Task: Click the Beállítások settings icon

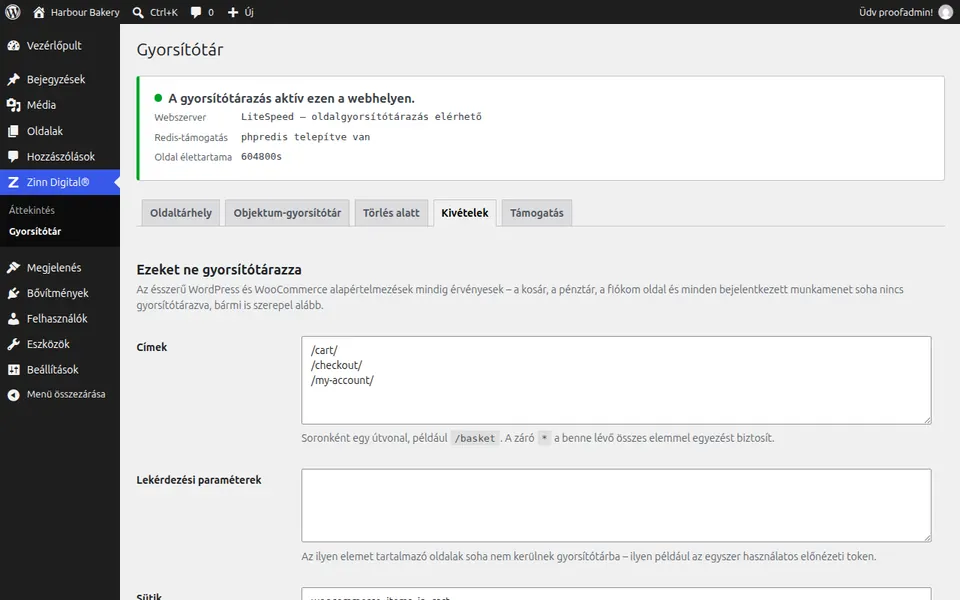Action: [13, 370]
